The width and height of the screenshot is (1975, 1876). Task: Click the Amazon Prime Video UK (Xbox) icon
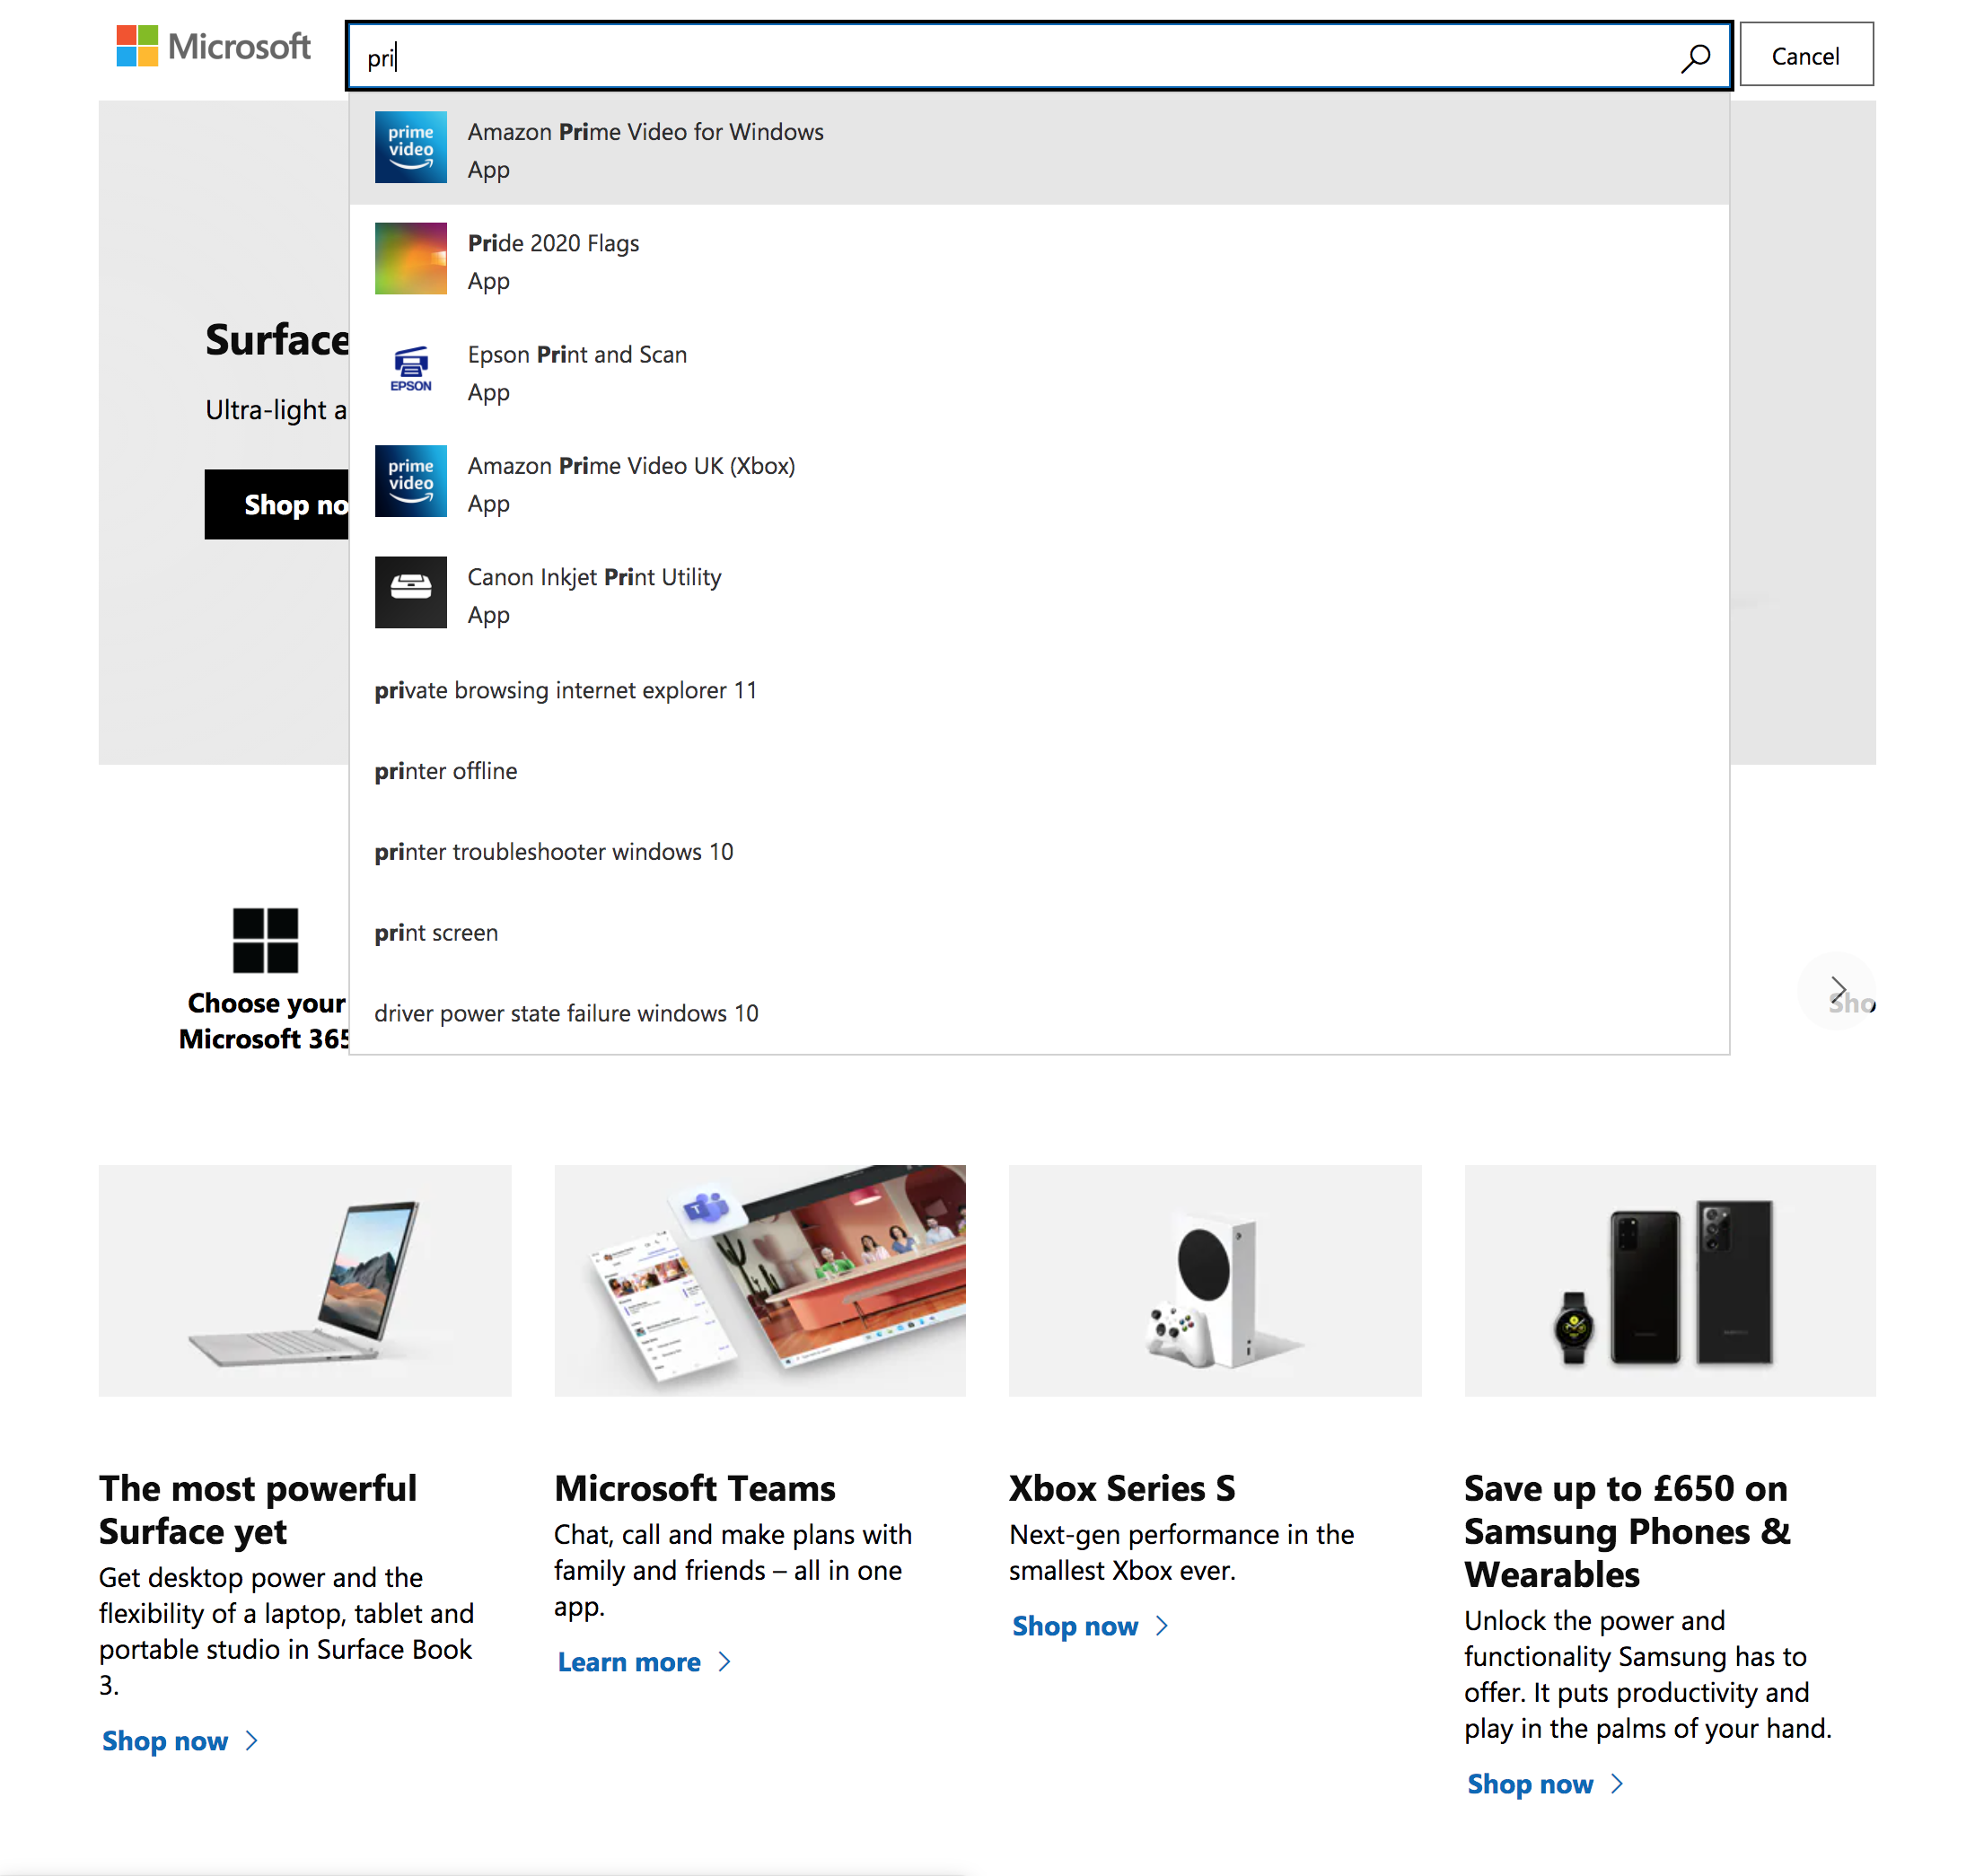(x=410, y=481)
